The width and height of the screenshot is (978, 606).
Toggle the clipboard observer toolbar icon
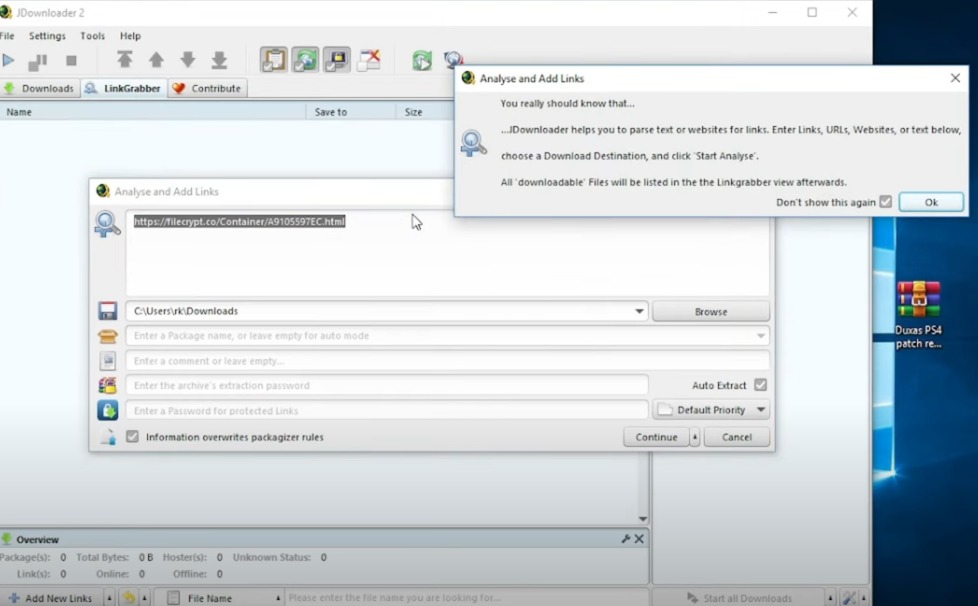point(274,60)
